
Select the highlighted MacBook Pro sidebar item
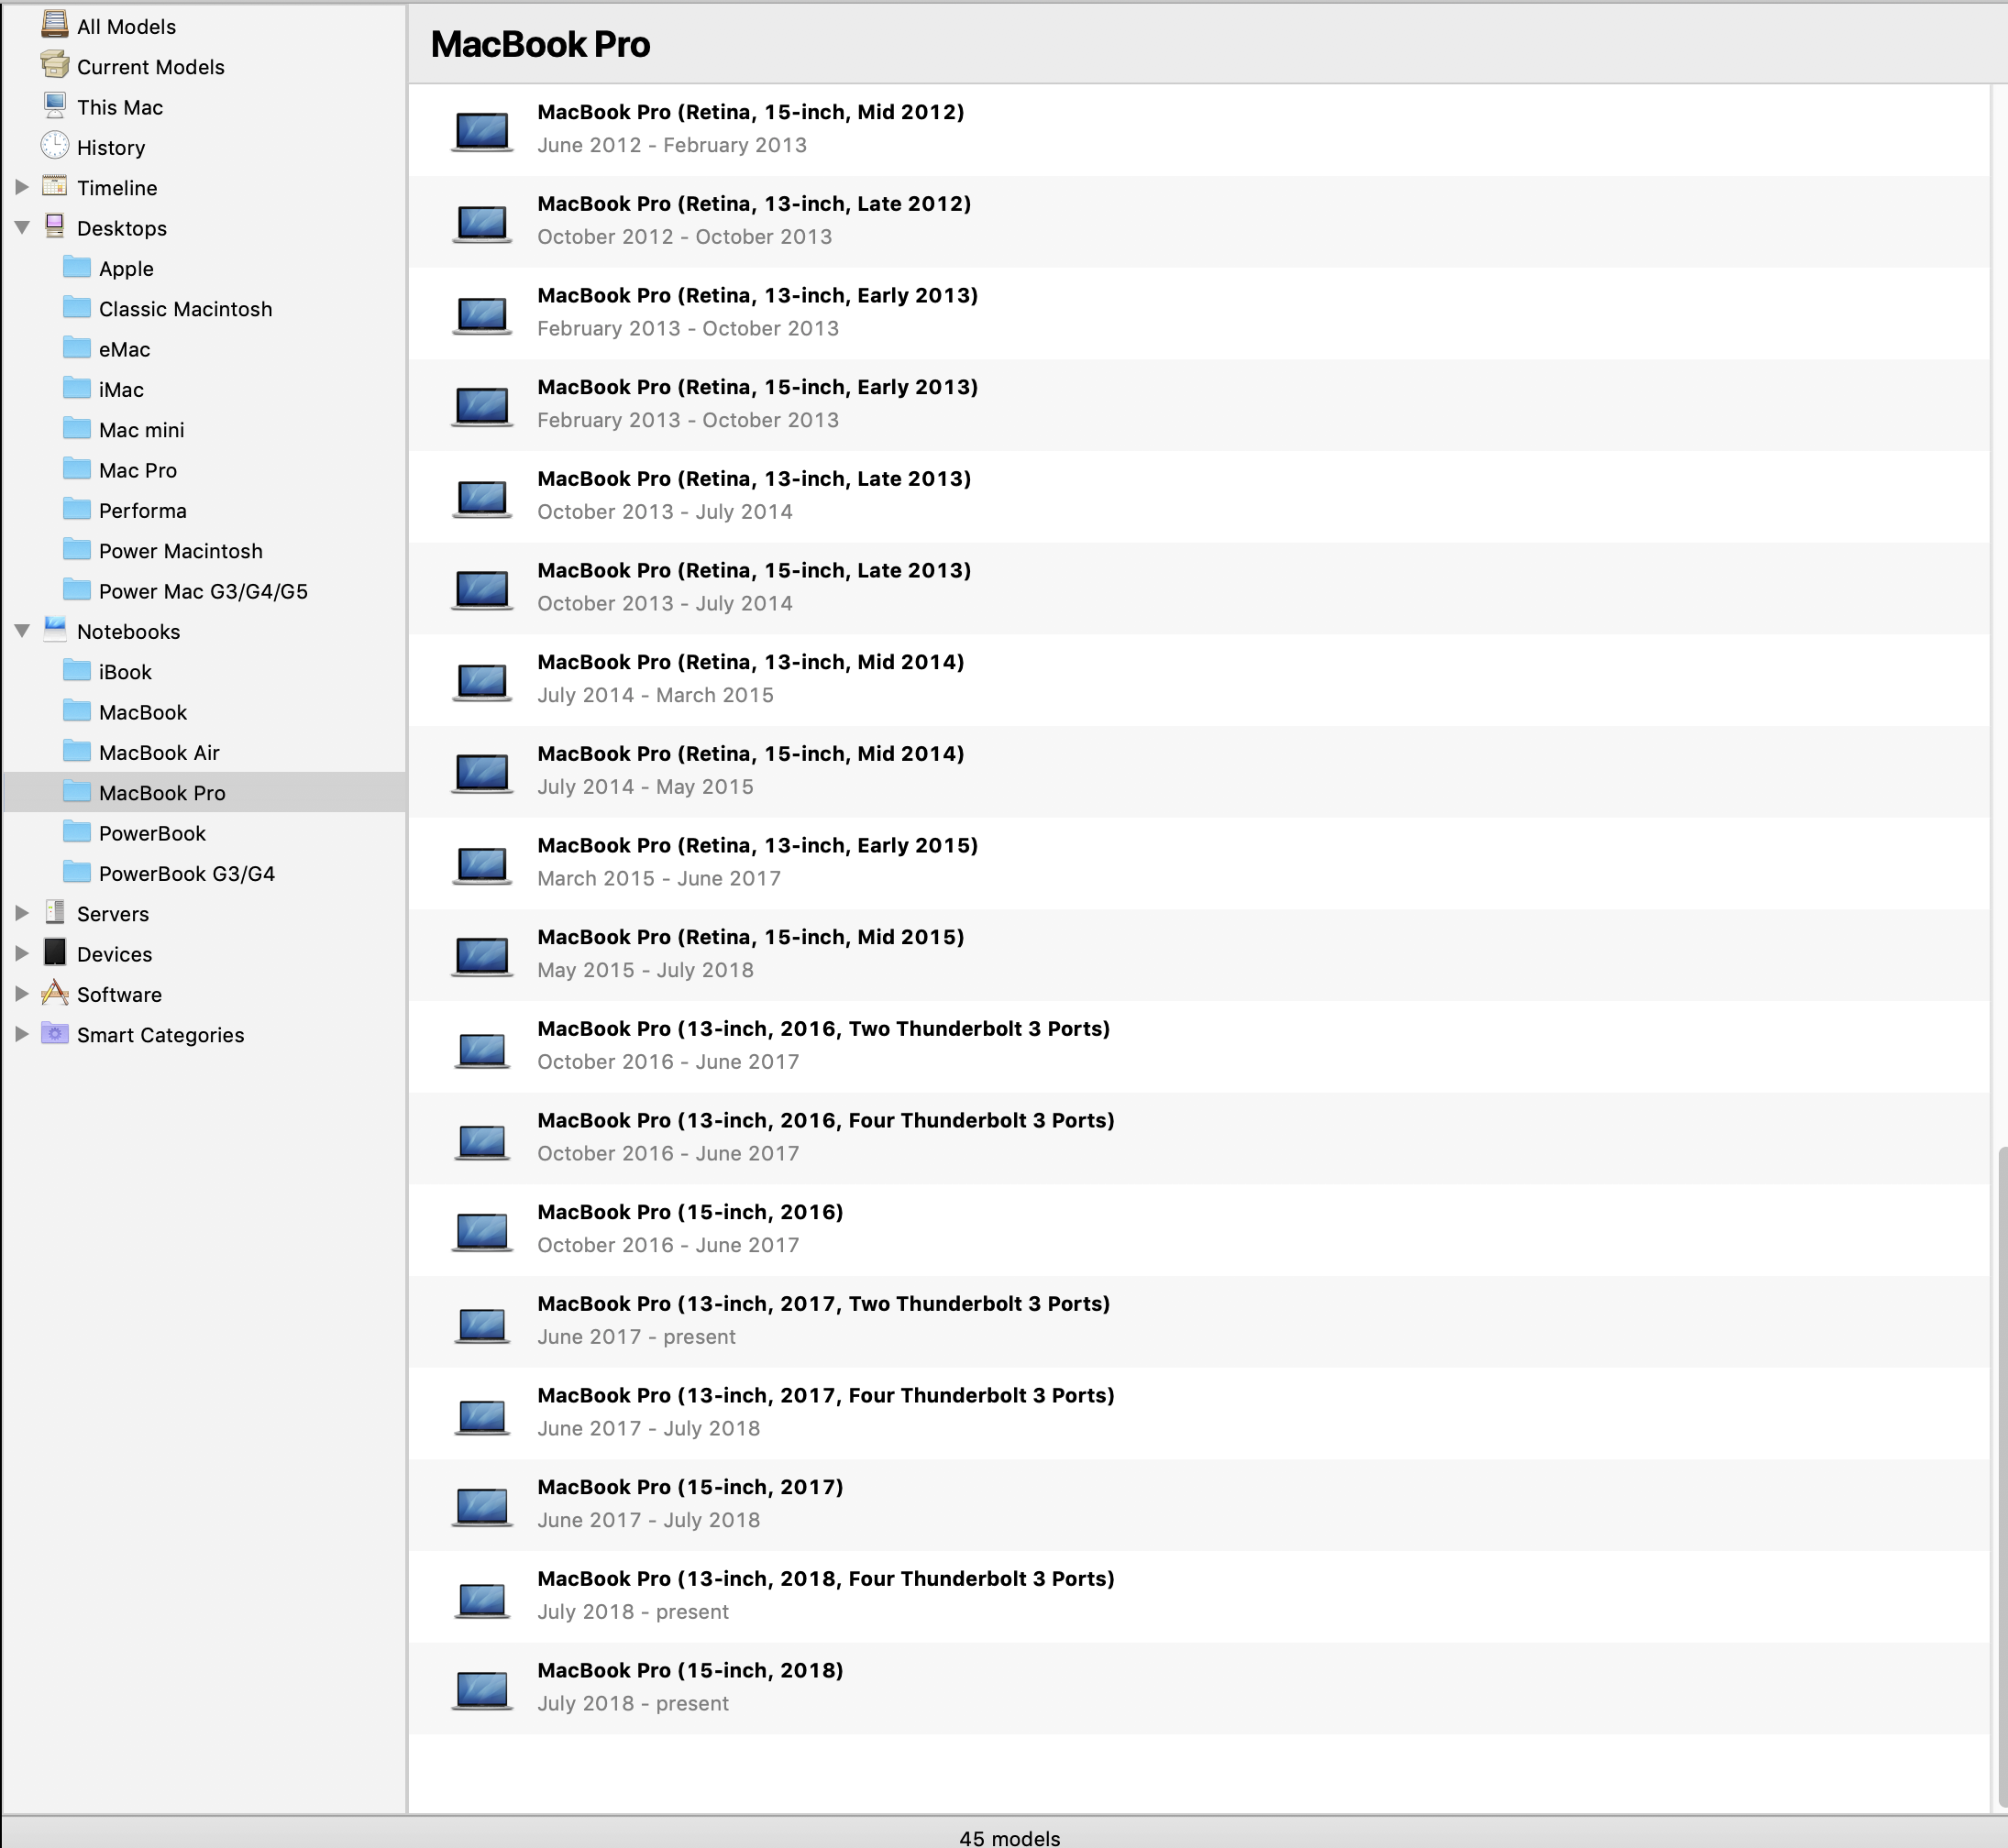[x=204, y=793]
